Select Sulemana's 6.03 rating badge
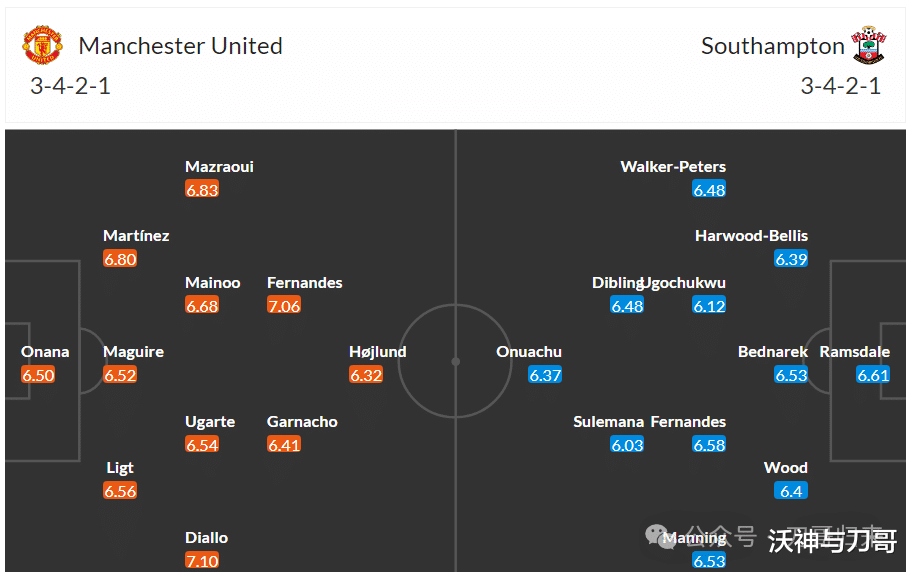The width and height of the screenshot is (912, 572). [x=627, y=445]
